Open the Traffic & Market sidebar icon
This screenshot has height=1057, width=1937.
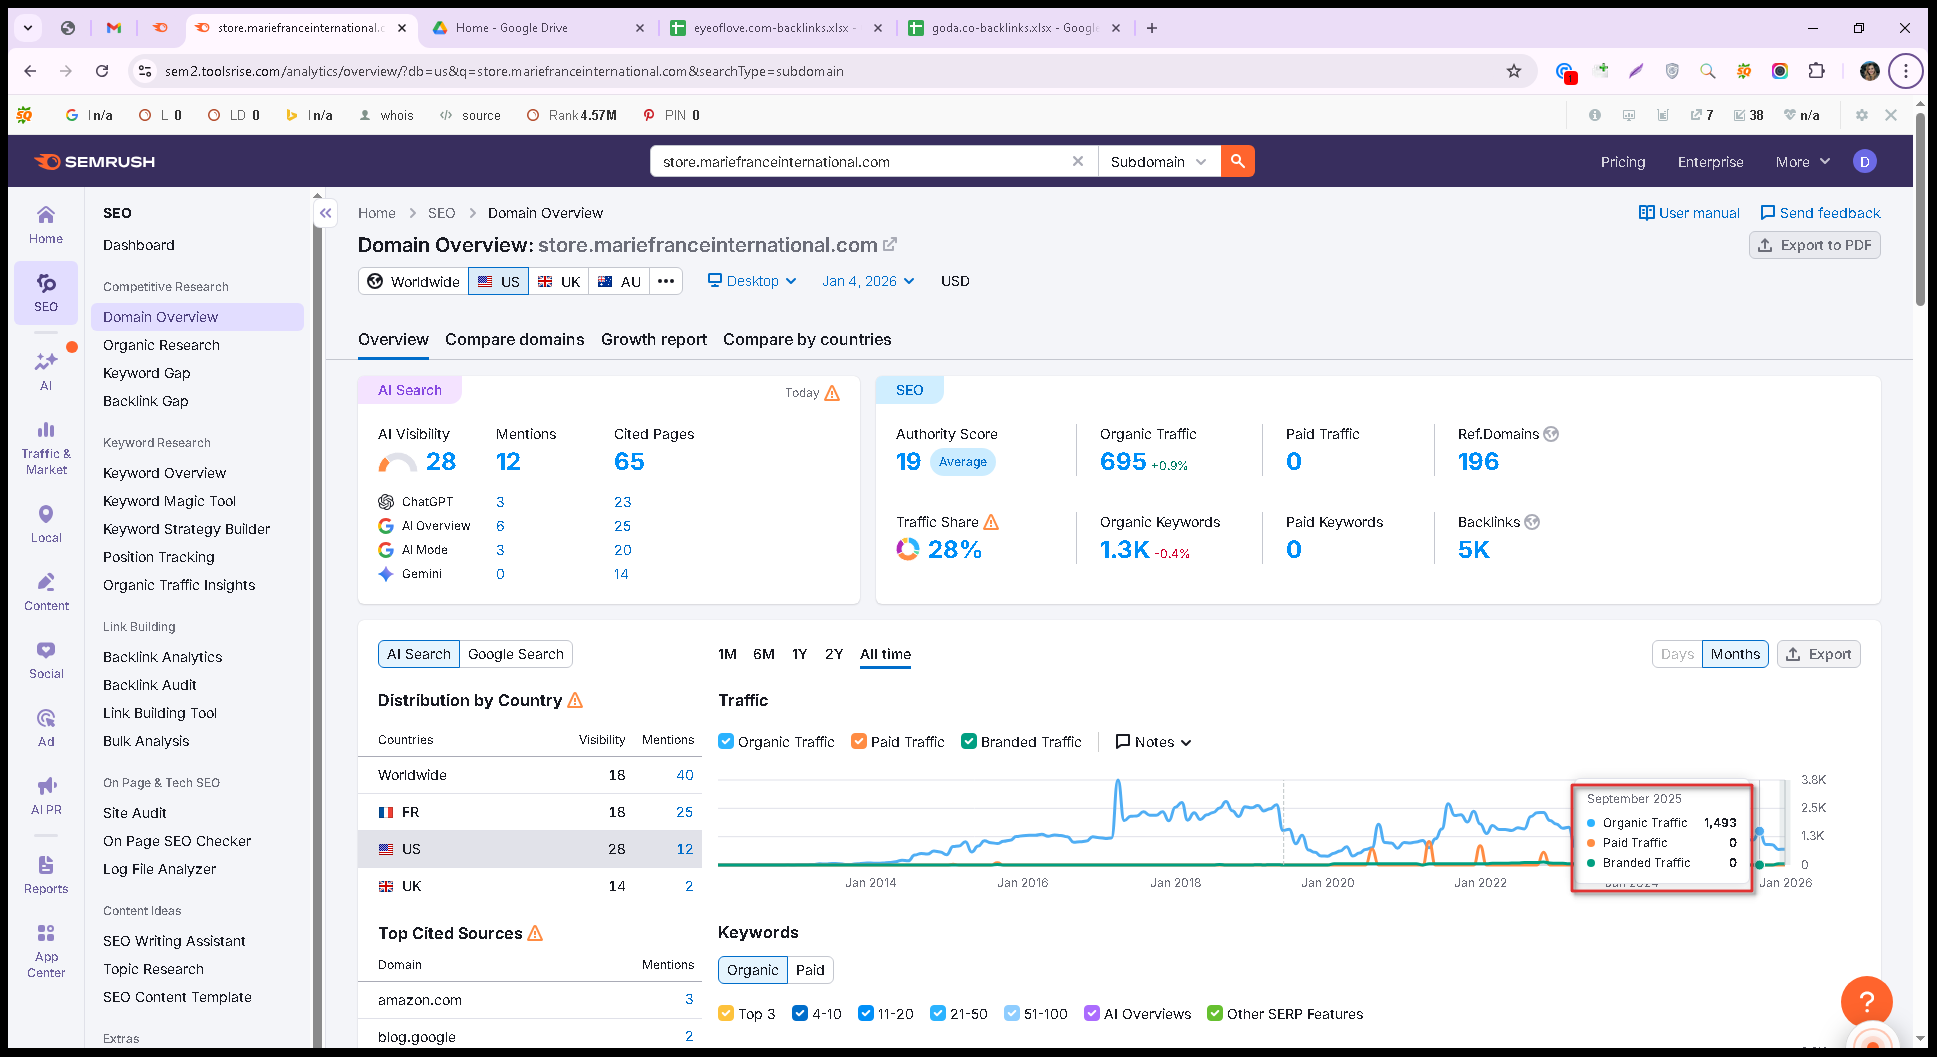click(46, 447)
